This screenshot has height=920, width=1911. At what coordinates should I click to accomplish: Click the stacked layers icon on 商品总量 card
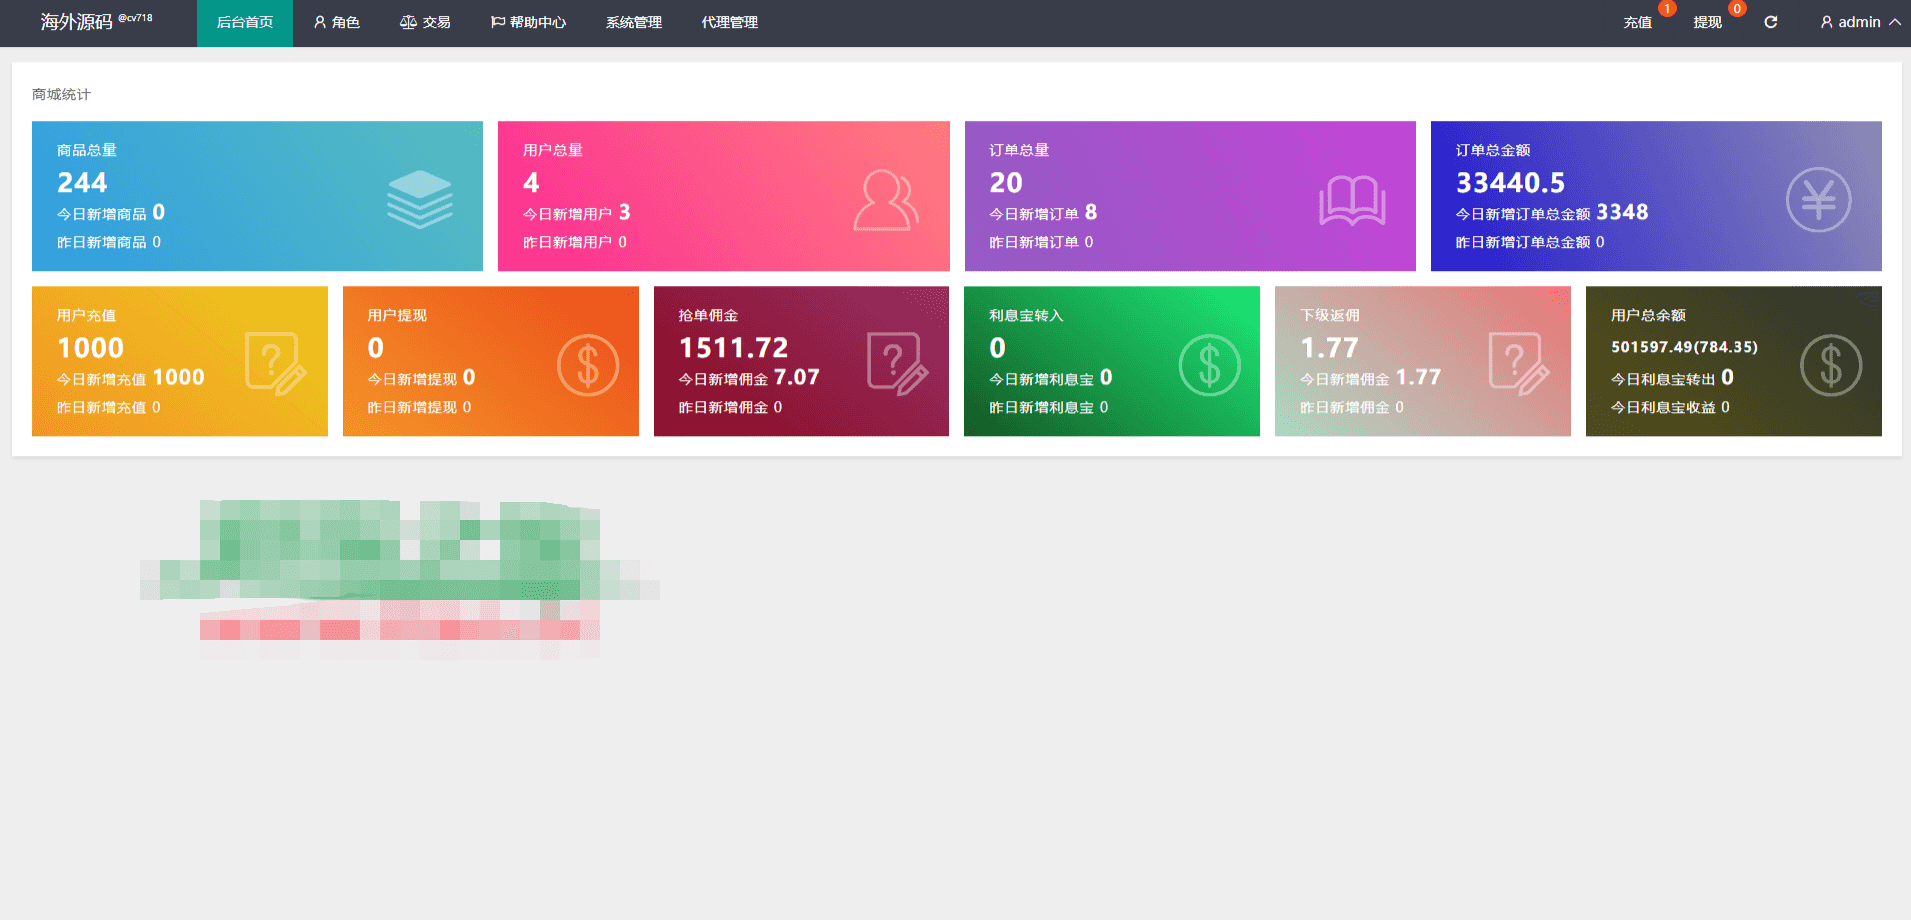420,199
